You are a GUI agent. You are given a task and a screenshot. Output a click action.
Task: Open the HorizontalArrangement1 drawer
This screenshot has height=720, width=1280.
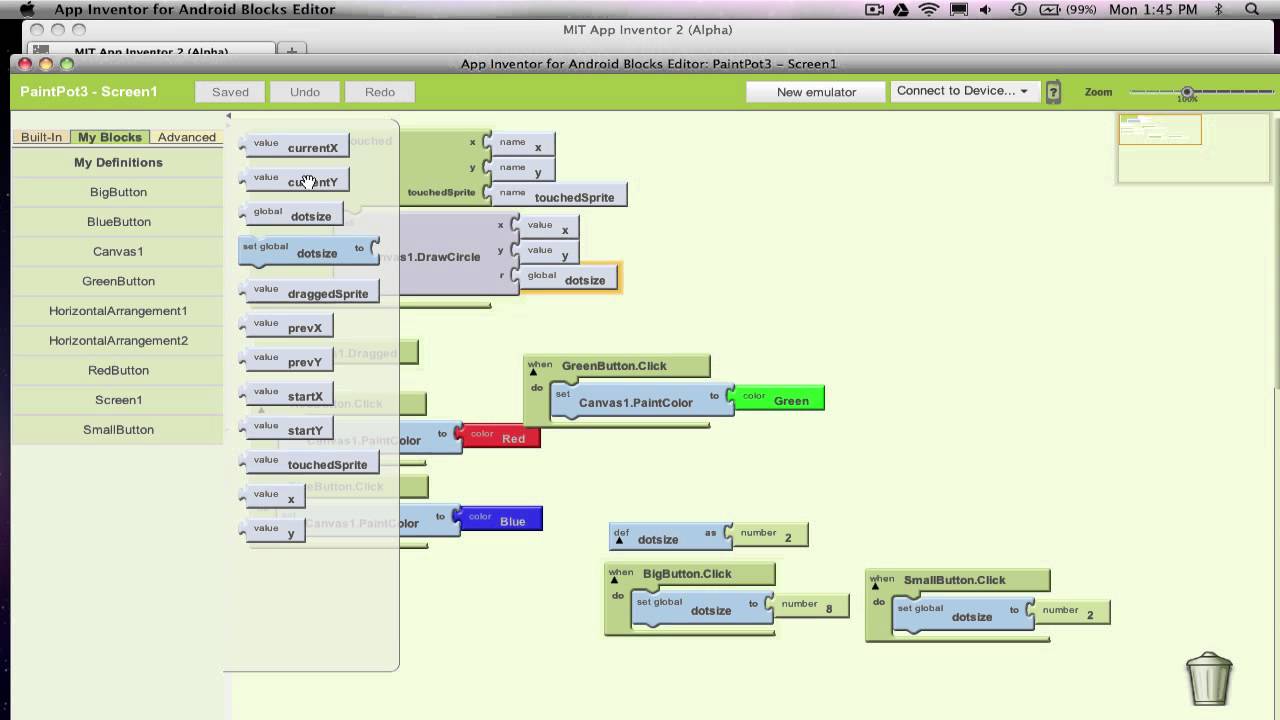click(118, 311)
